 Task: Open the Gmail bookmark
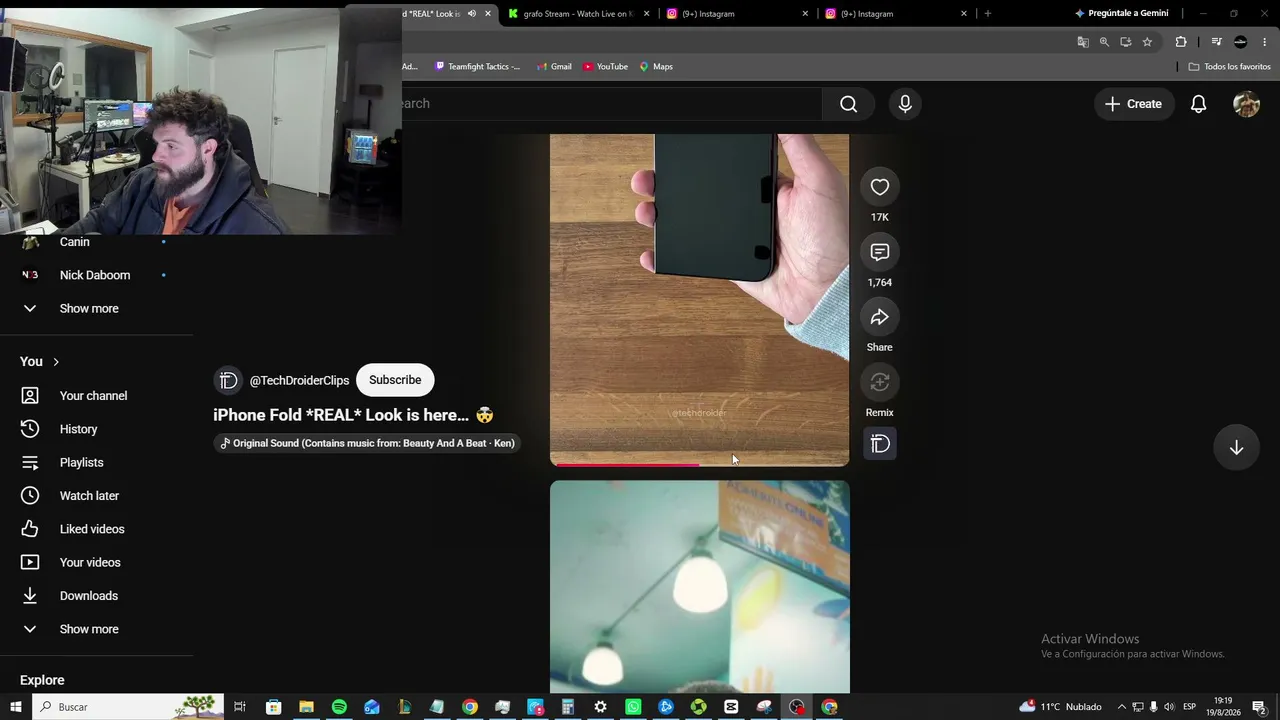(554, 67)
